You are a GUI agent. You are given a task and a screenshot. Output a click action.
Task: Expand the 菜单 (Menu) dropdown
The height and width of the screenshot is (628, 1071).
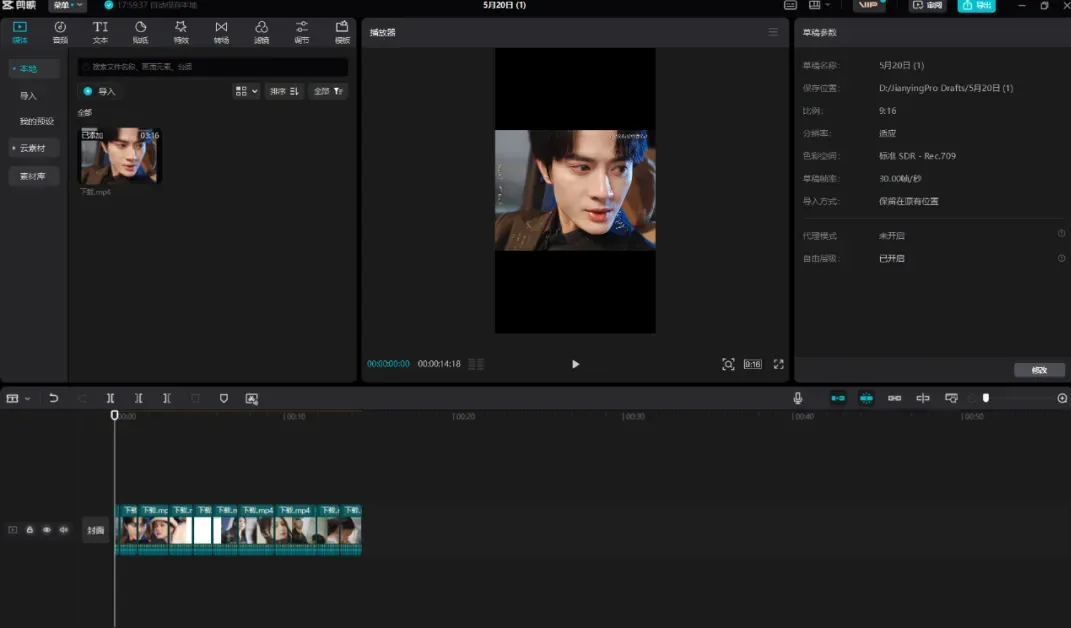click(x=68, y=6)
